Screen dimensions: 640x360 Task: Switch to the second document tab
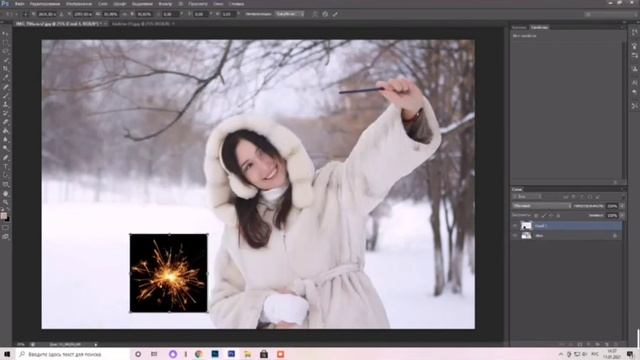pyautogui.click(x=141, y=24)
